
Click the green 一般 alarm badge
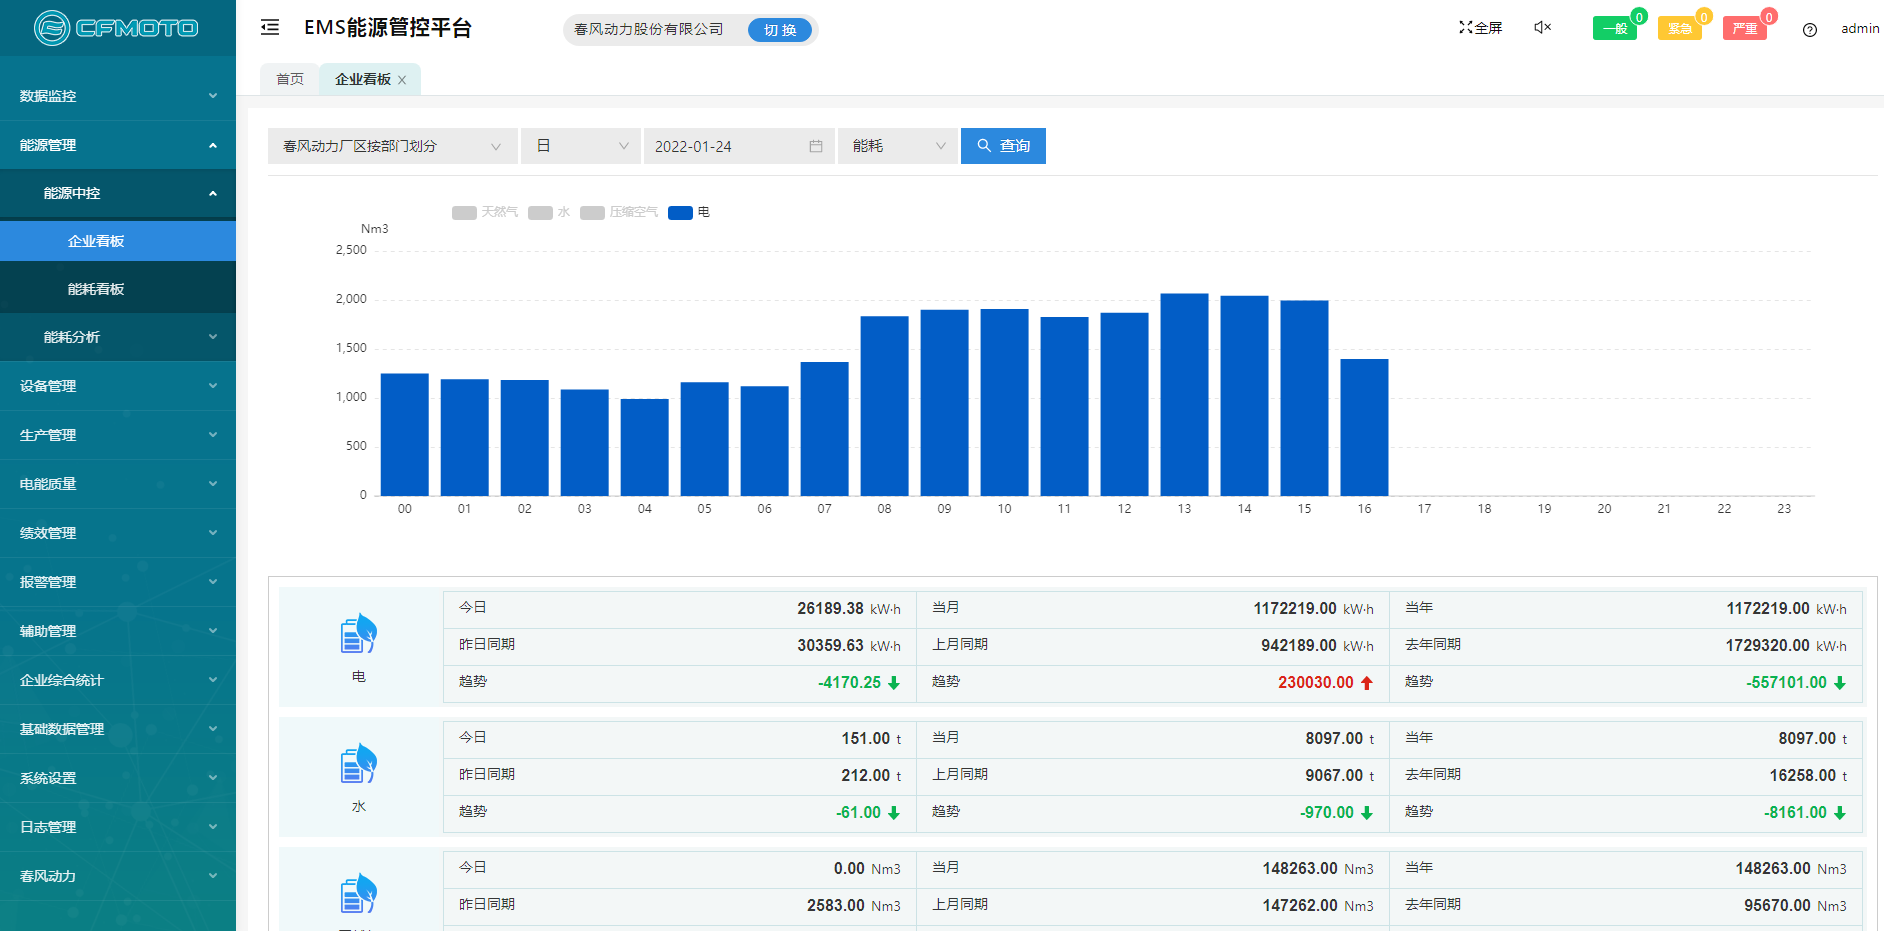[x=1614, y=29]
